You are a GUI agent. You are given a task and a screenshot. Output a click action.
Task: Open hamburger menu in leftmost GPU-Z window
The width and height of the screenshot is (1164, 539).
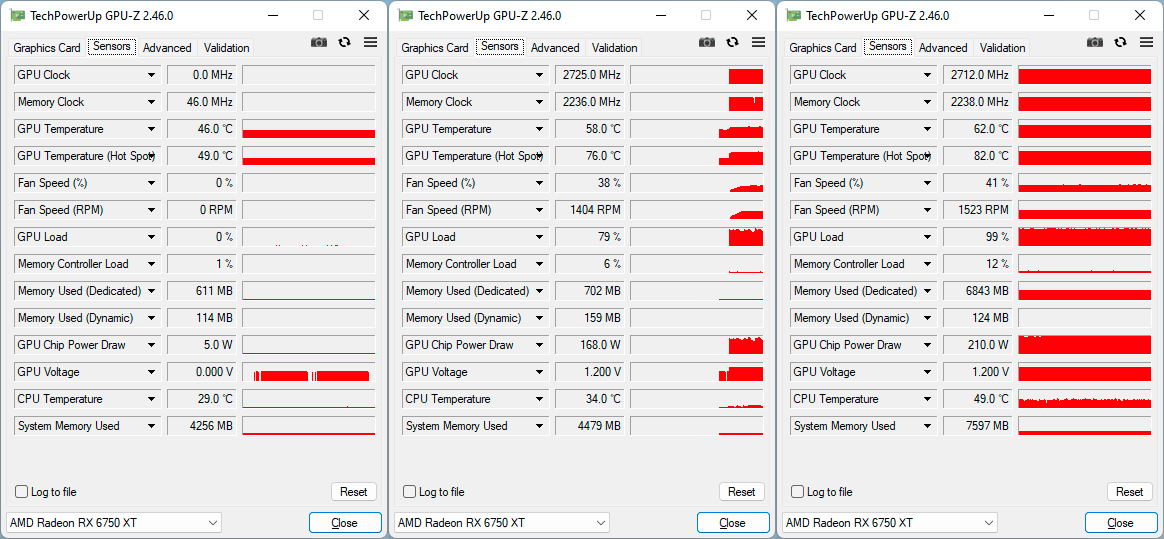click(x=370, y=42)
